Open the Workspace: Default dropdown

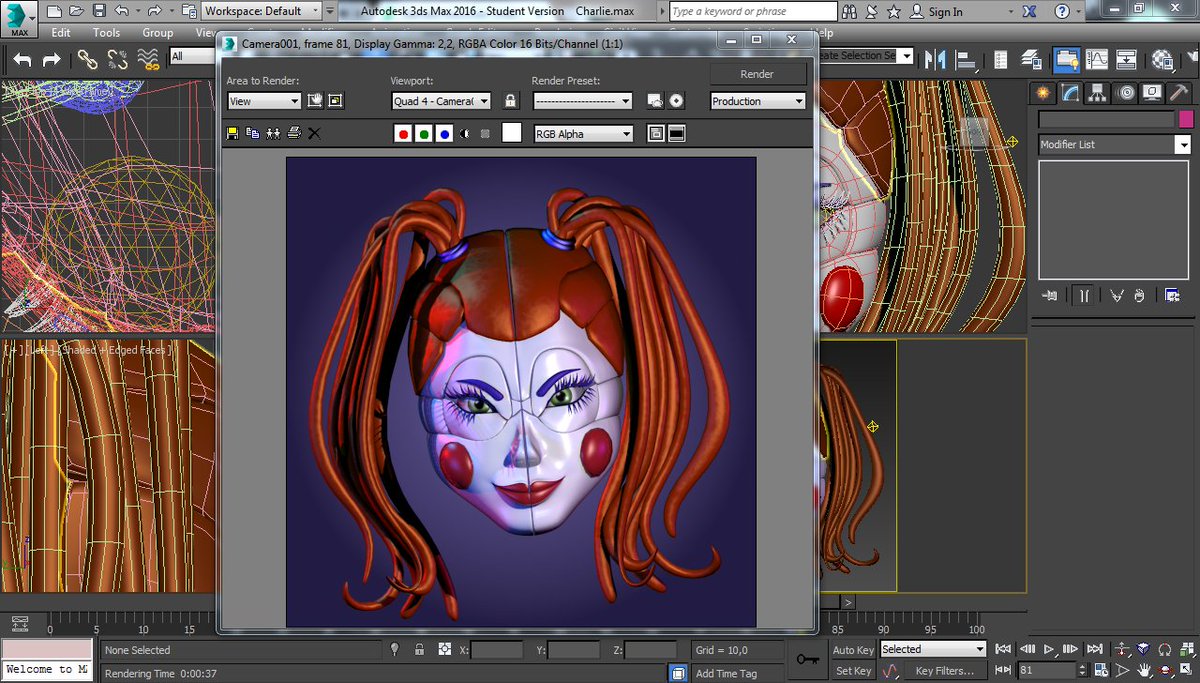click(x=262, y=11)
